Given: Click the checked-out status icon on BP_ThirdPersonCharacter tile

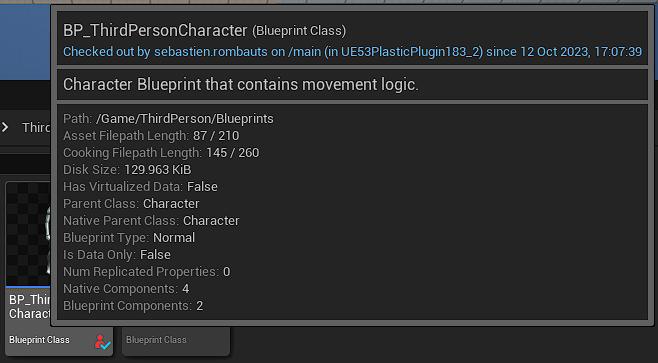Looking at the screenshot, I should [102, 342].
